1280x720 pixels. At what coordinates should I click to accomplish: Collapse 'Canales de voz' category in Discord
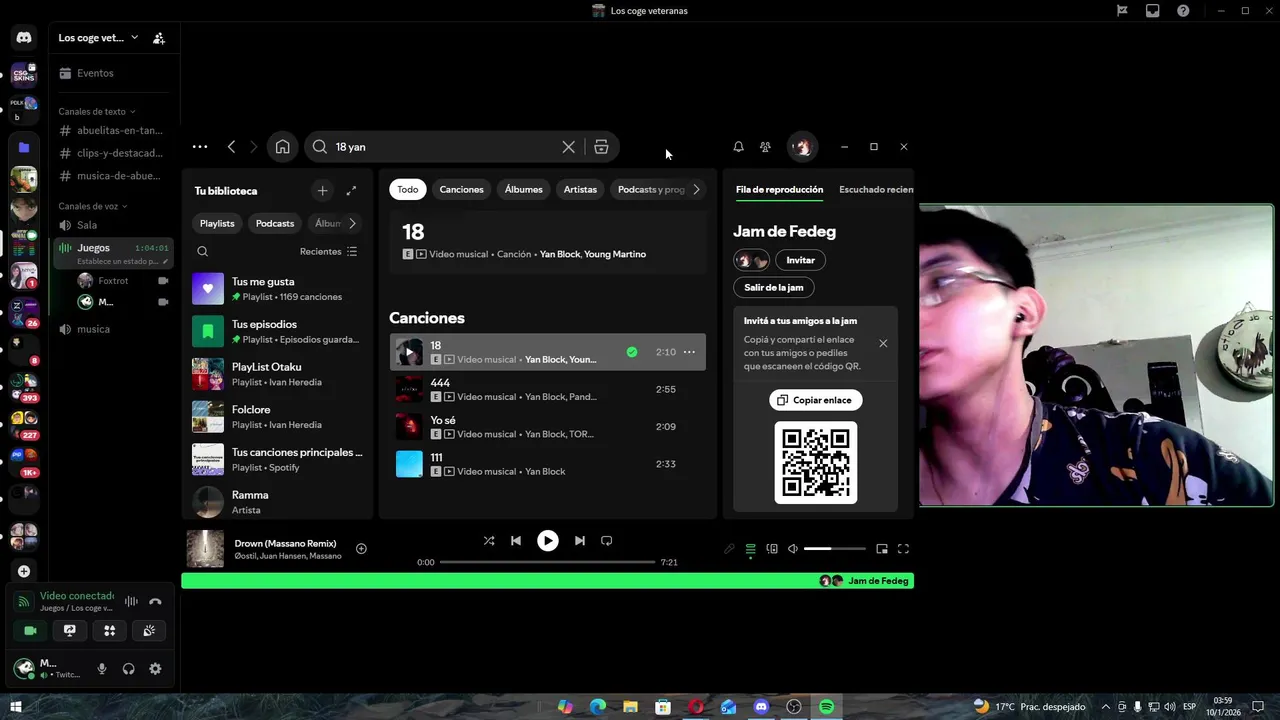(92, 206)
